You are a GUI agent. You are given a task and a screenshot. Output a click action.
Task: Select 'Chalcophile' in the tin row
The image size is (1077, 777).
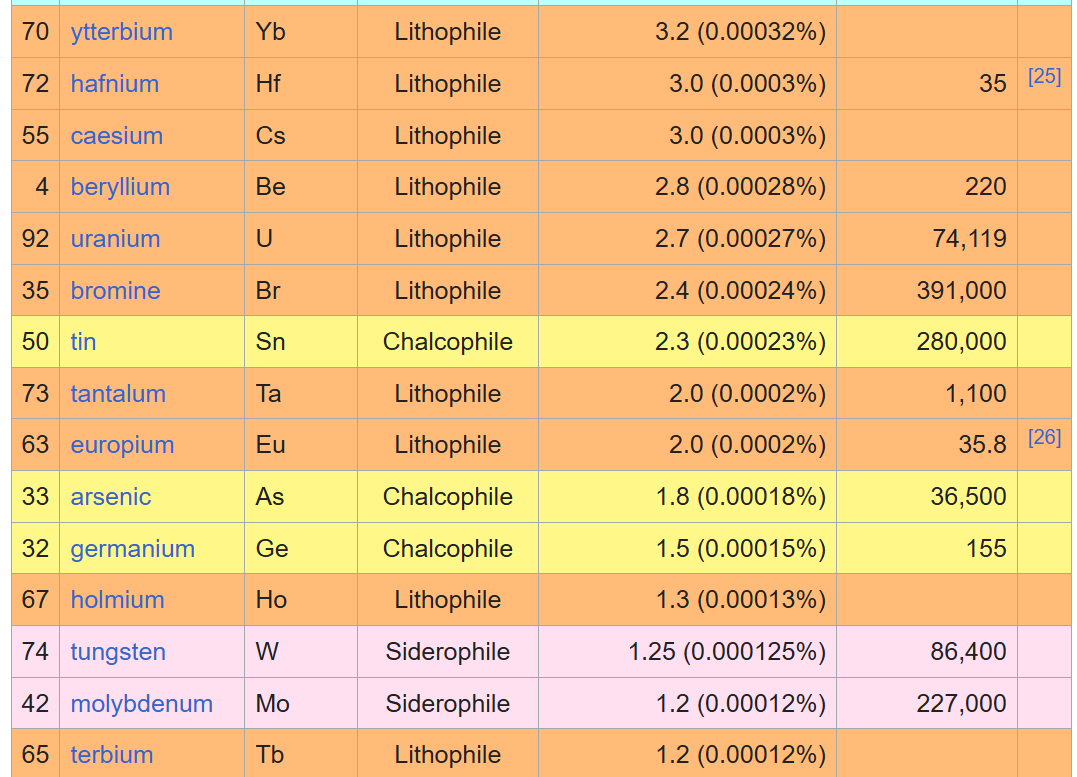448,341
